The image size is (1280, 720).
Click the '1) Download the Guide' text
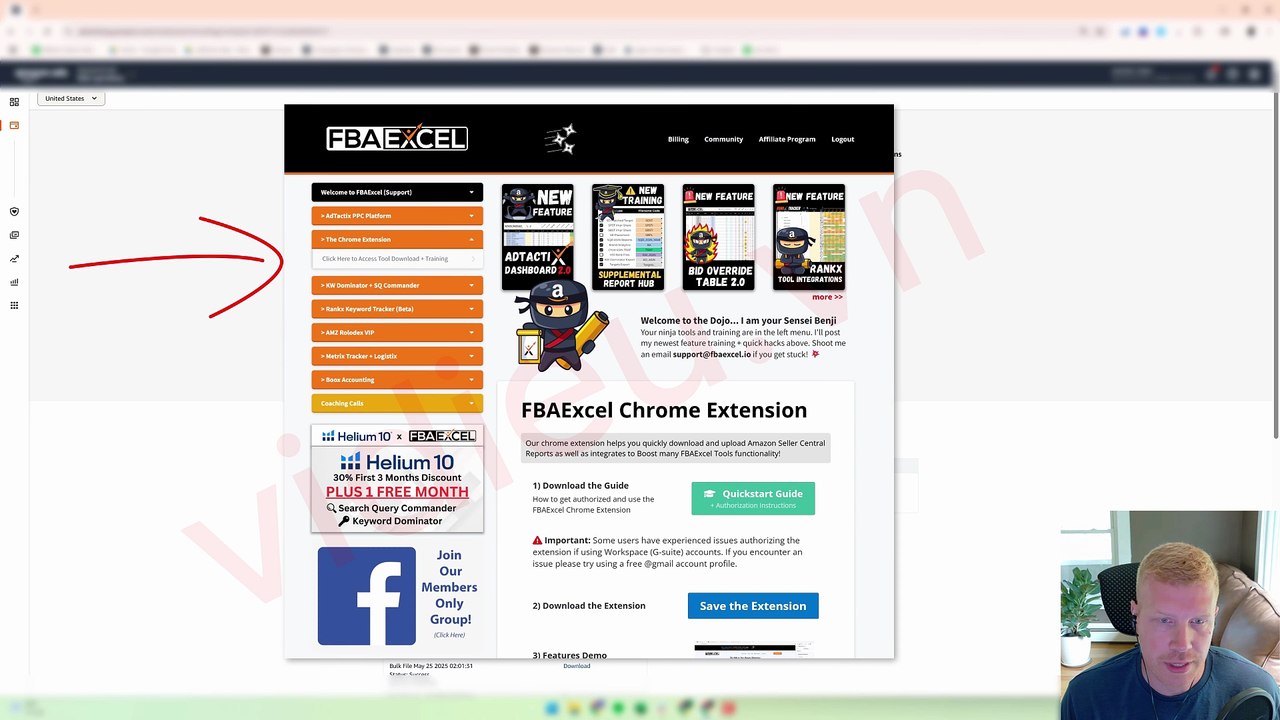pos(580,486)
